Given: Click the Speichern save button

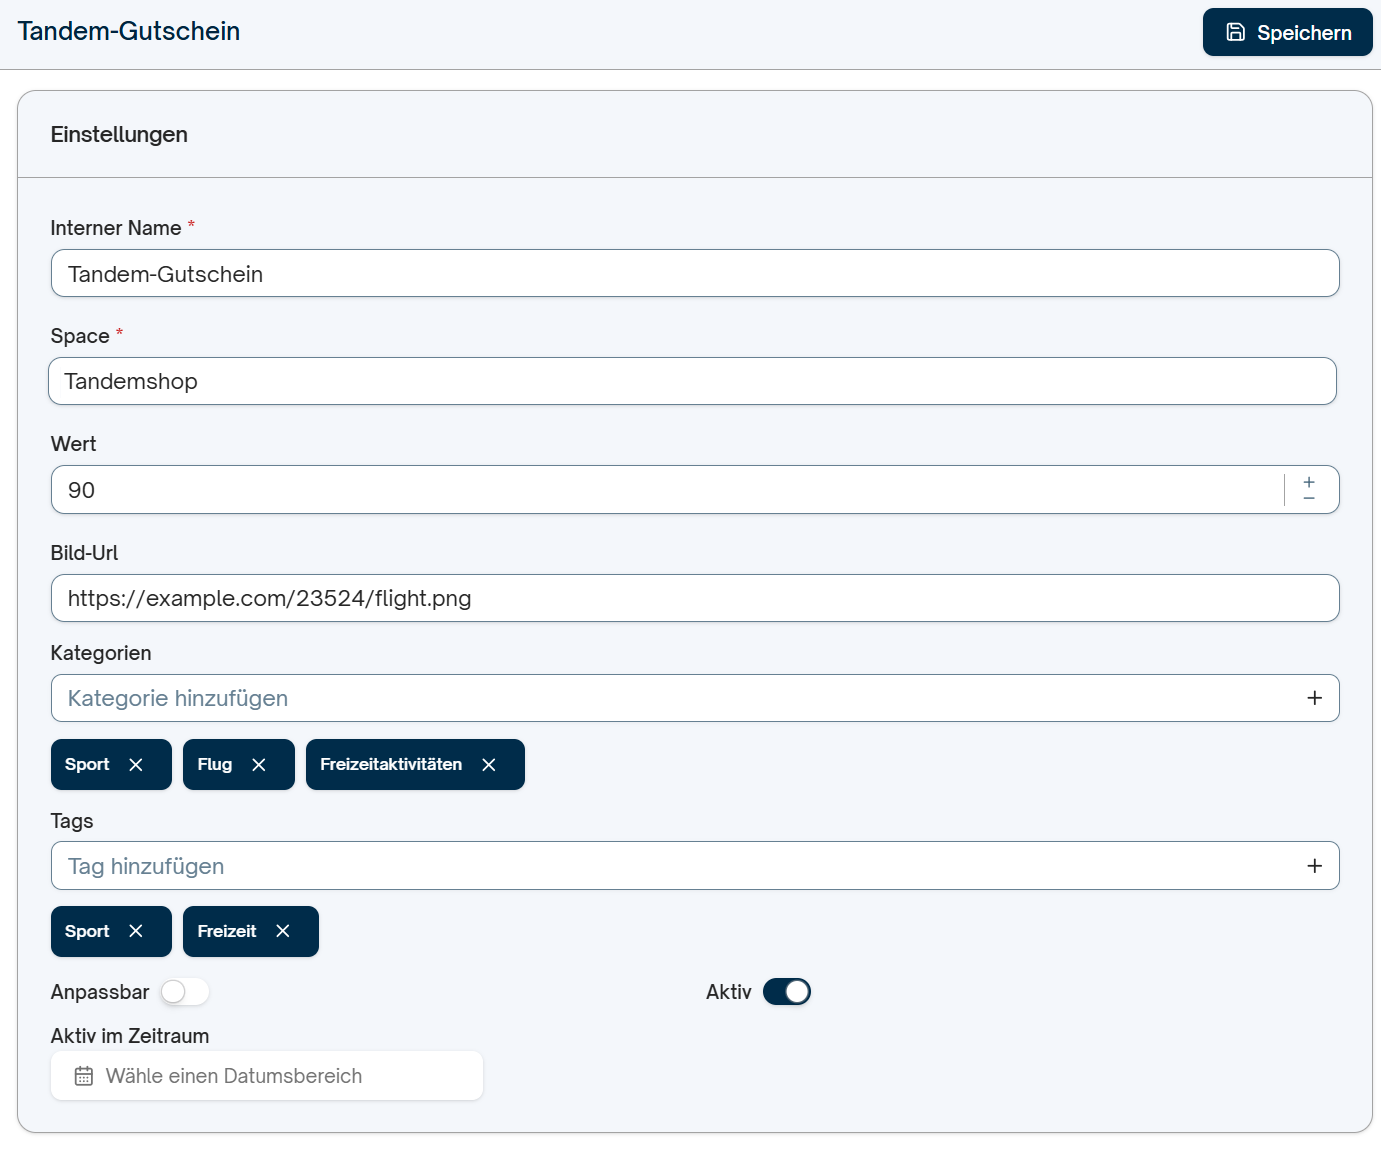Looking at the screenshot, I should [1287, 32].
